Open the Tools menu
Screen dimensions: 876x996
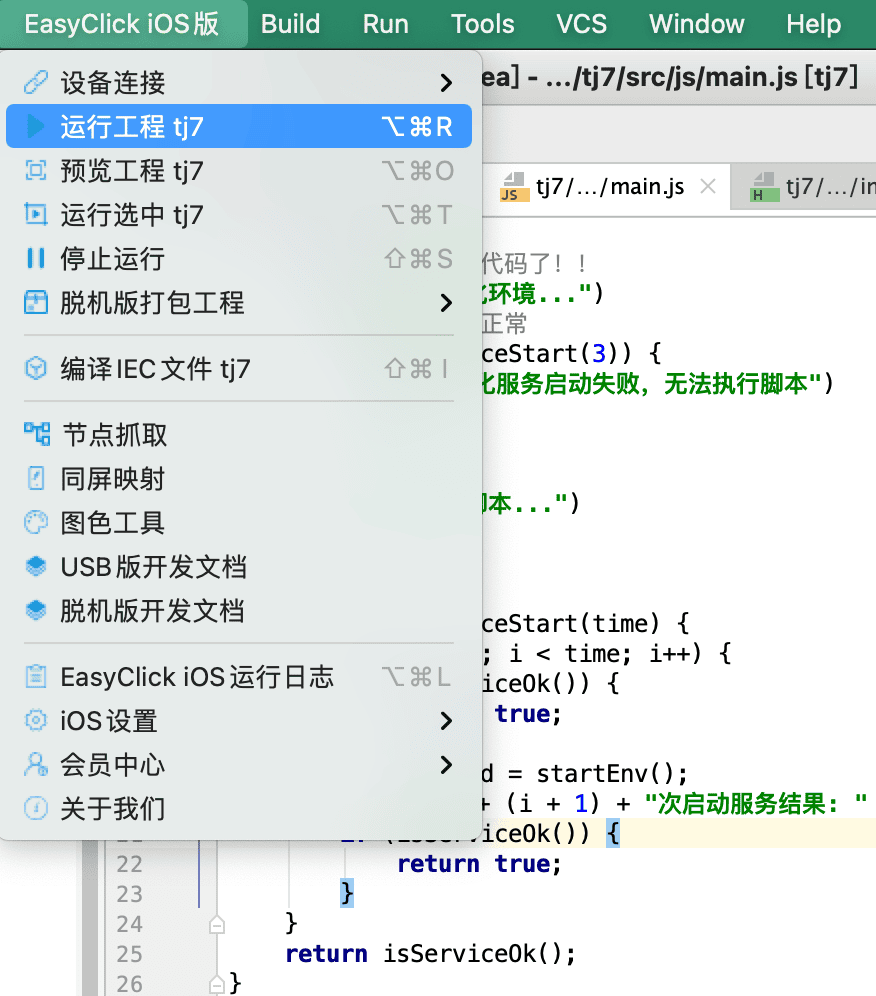point(483,24)
